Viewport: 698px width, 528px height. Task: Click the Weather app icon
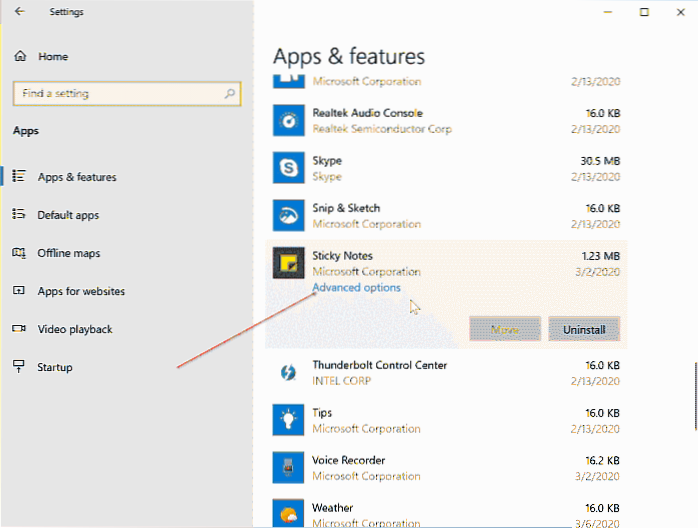click(288, 513)
